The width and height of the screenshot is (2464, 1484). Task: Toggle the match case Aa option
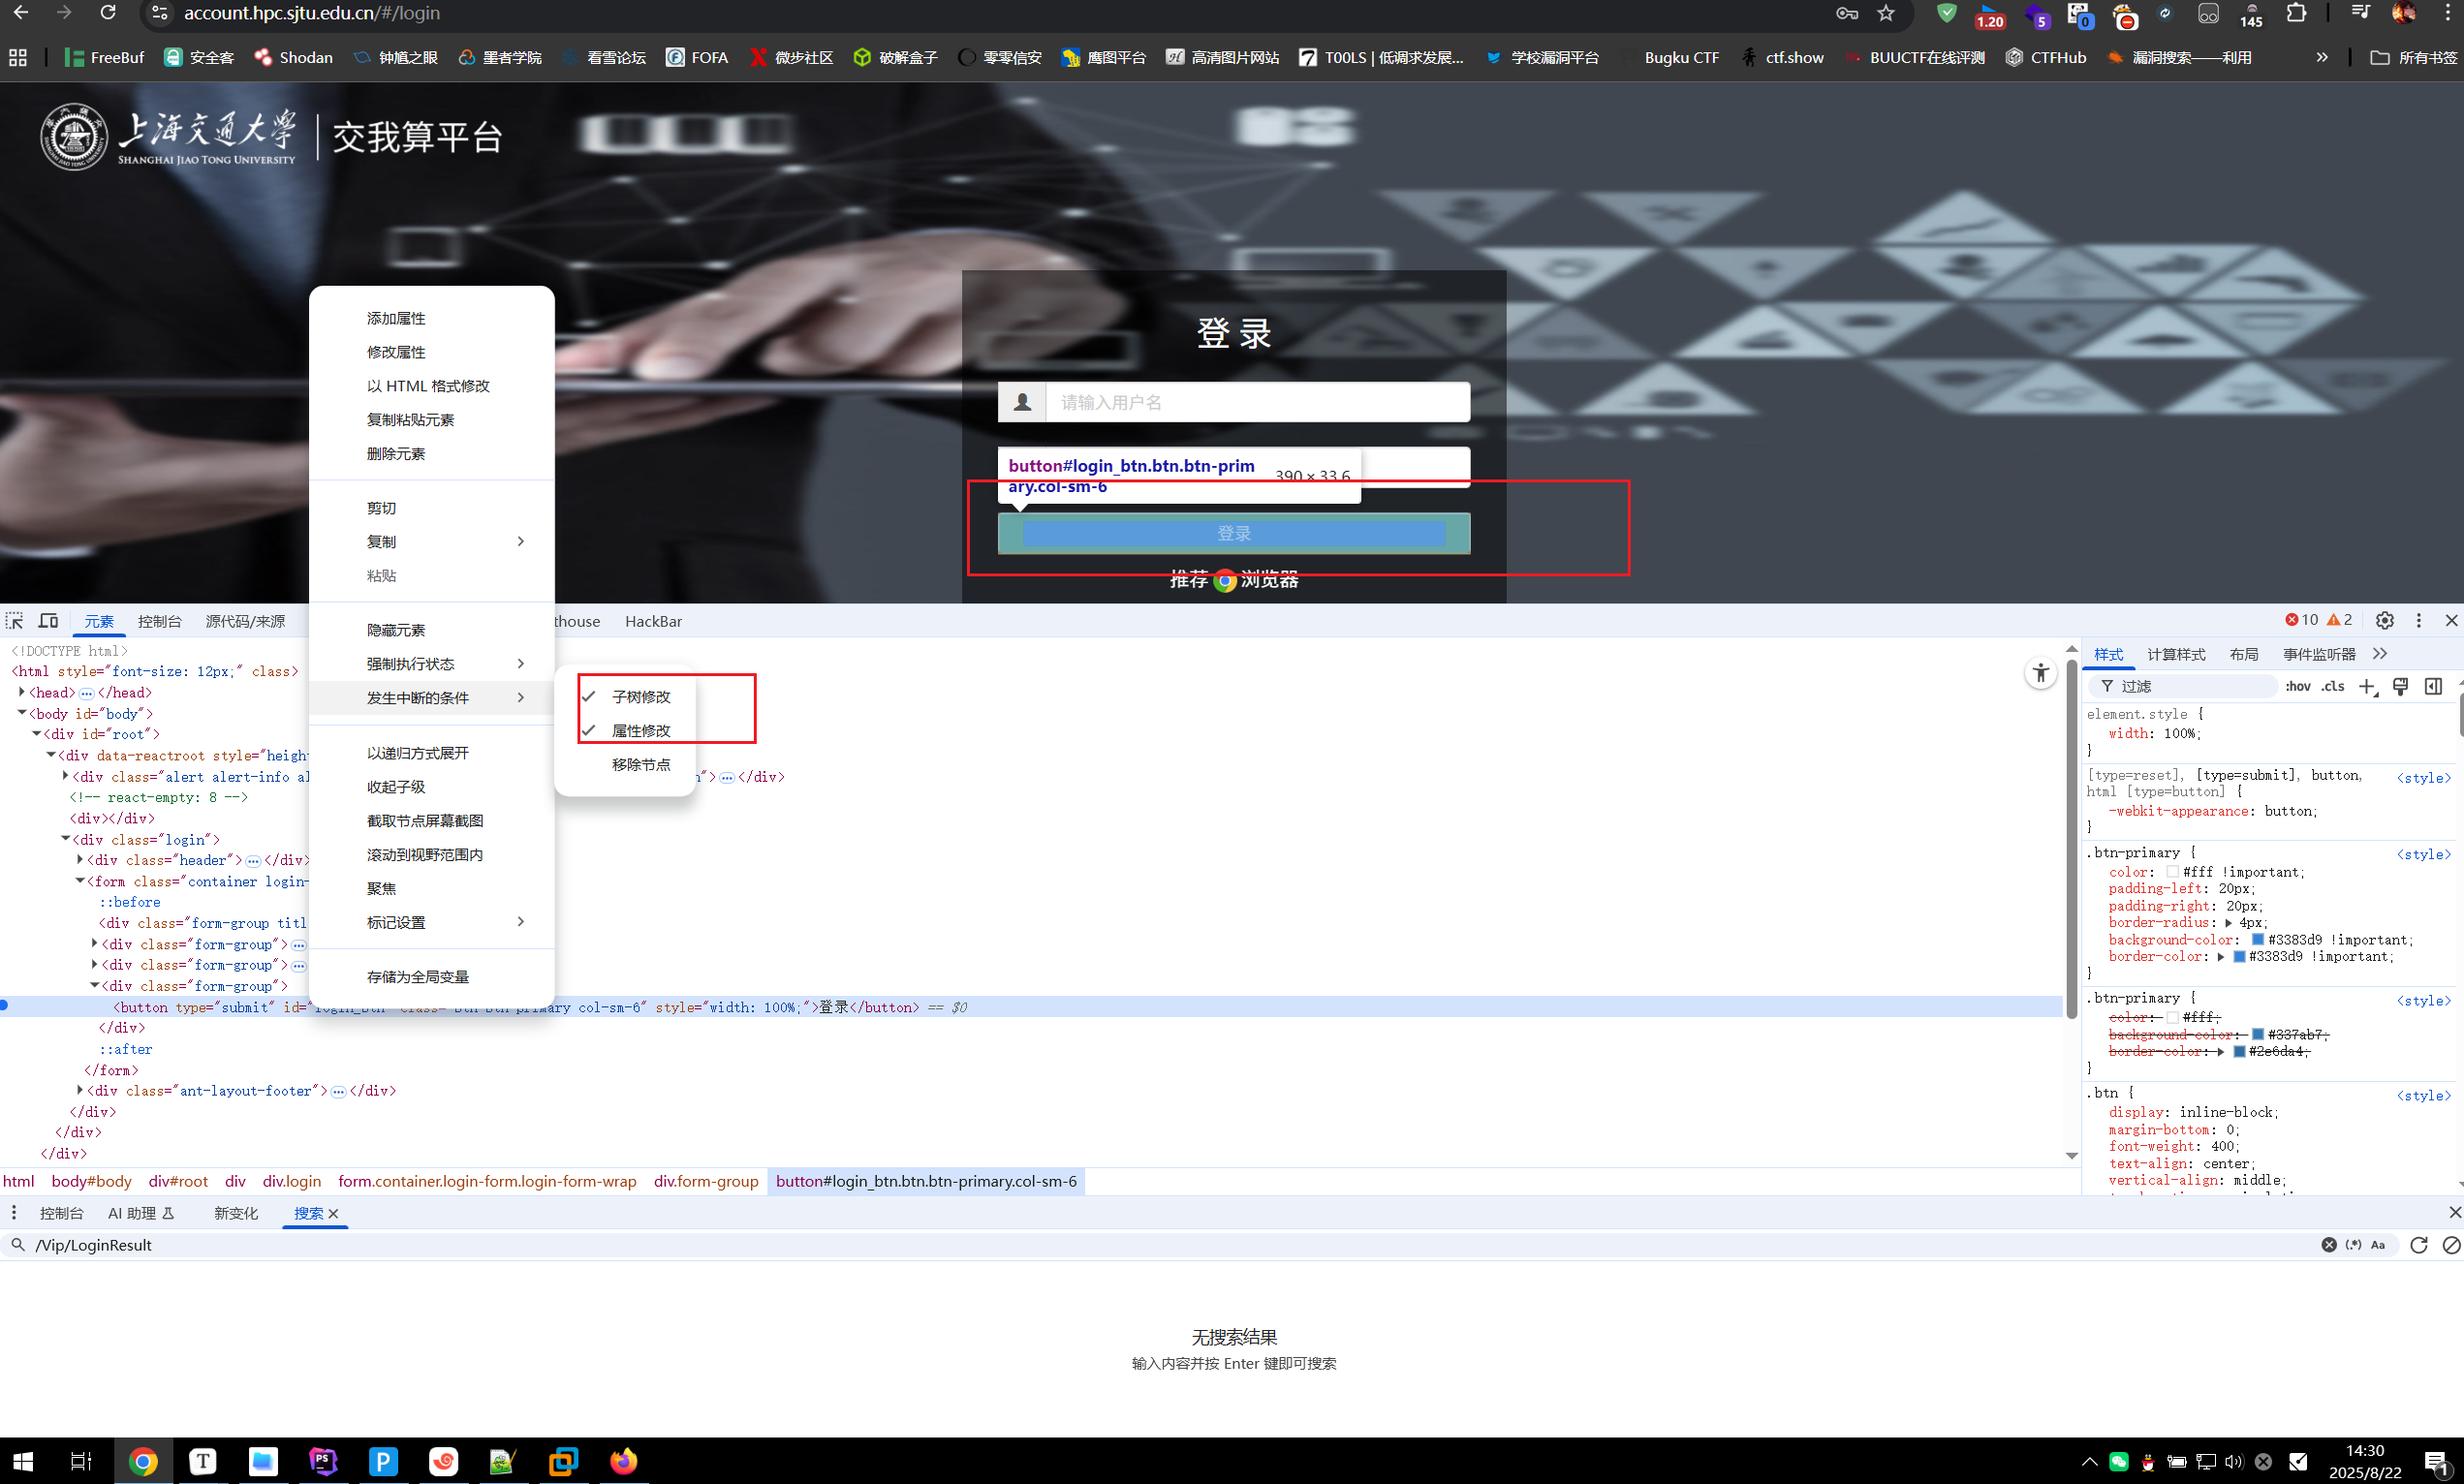click(x=2378, y=1245)
